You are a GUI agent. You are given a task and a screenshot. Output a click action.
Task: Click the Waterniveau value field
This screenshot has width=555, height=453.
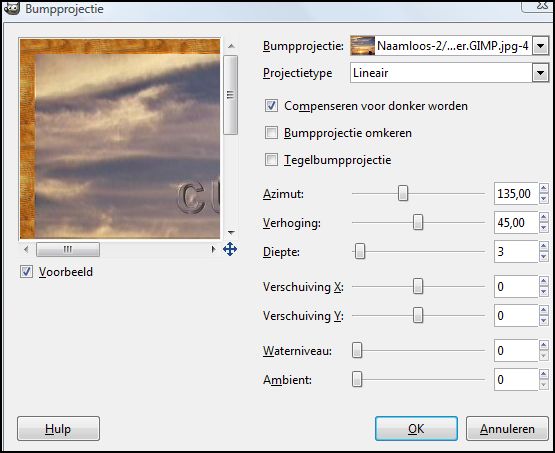[516, 350]
